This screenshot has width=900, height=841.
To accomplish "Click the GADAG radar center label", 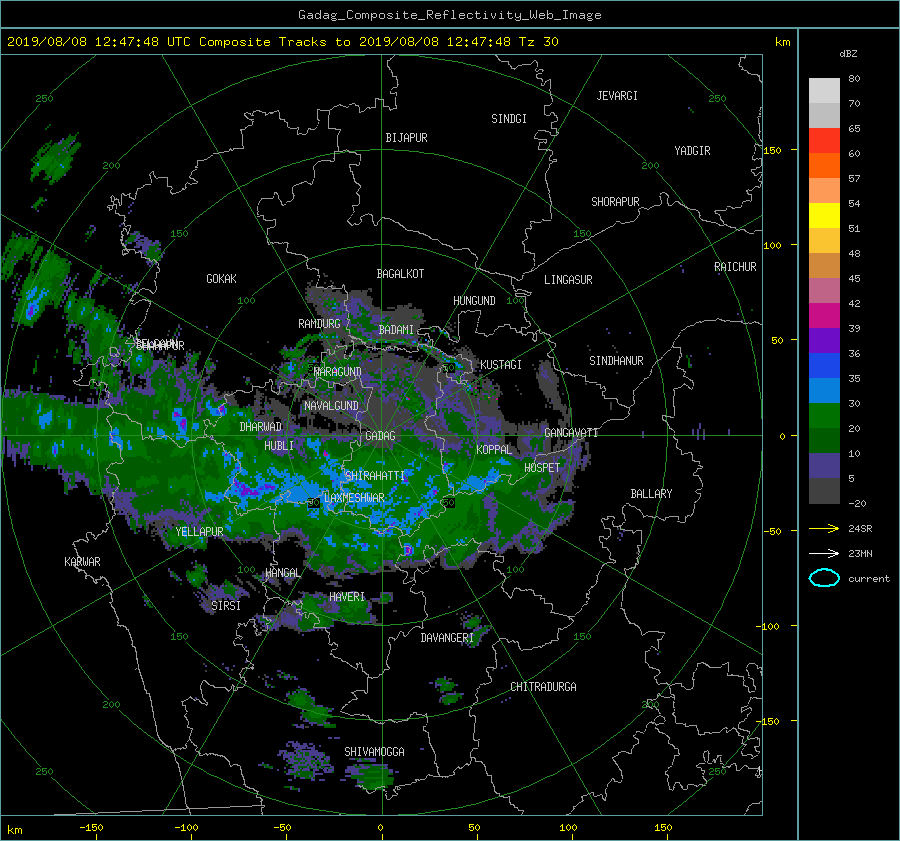I will (380, 436).
